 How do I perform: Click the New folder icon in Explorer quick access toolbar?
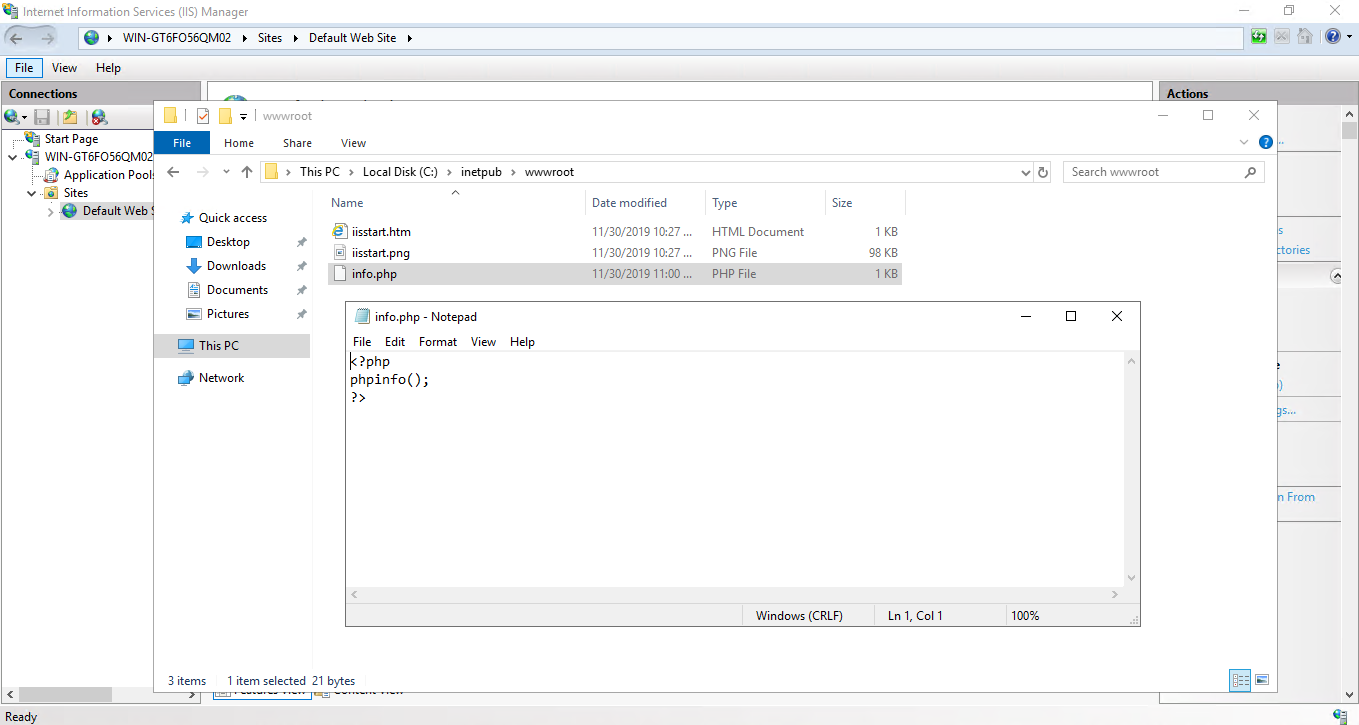[x=225, y=116]
